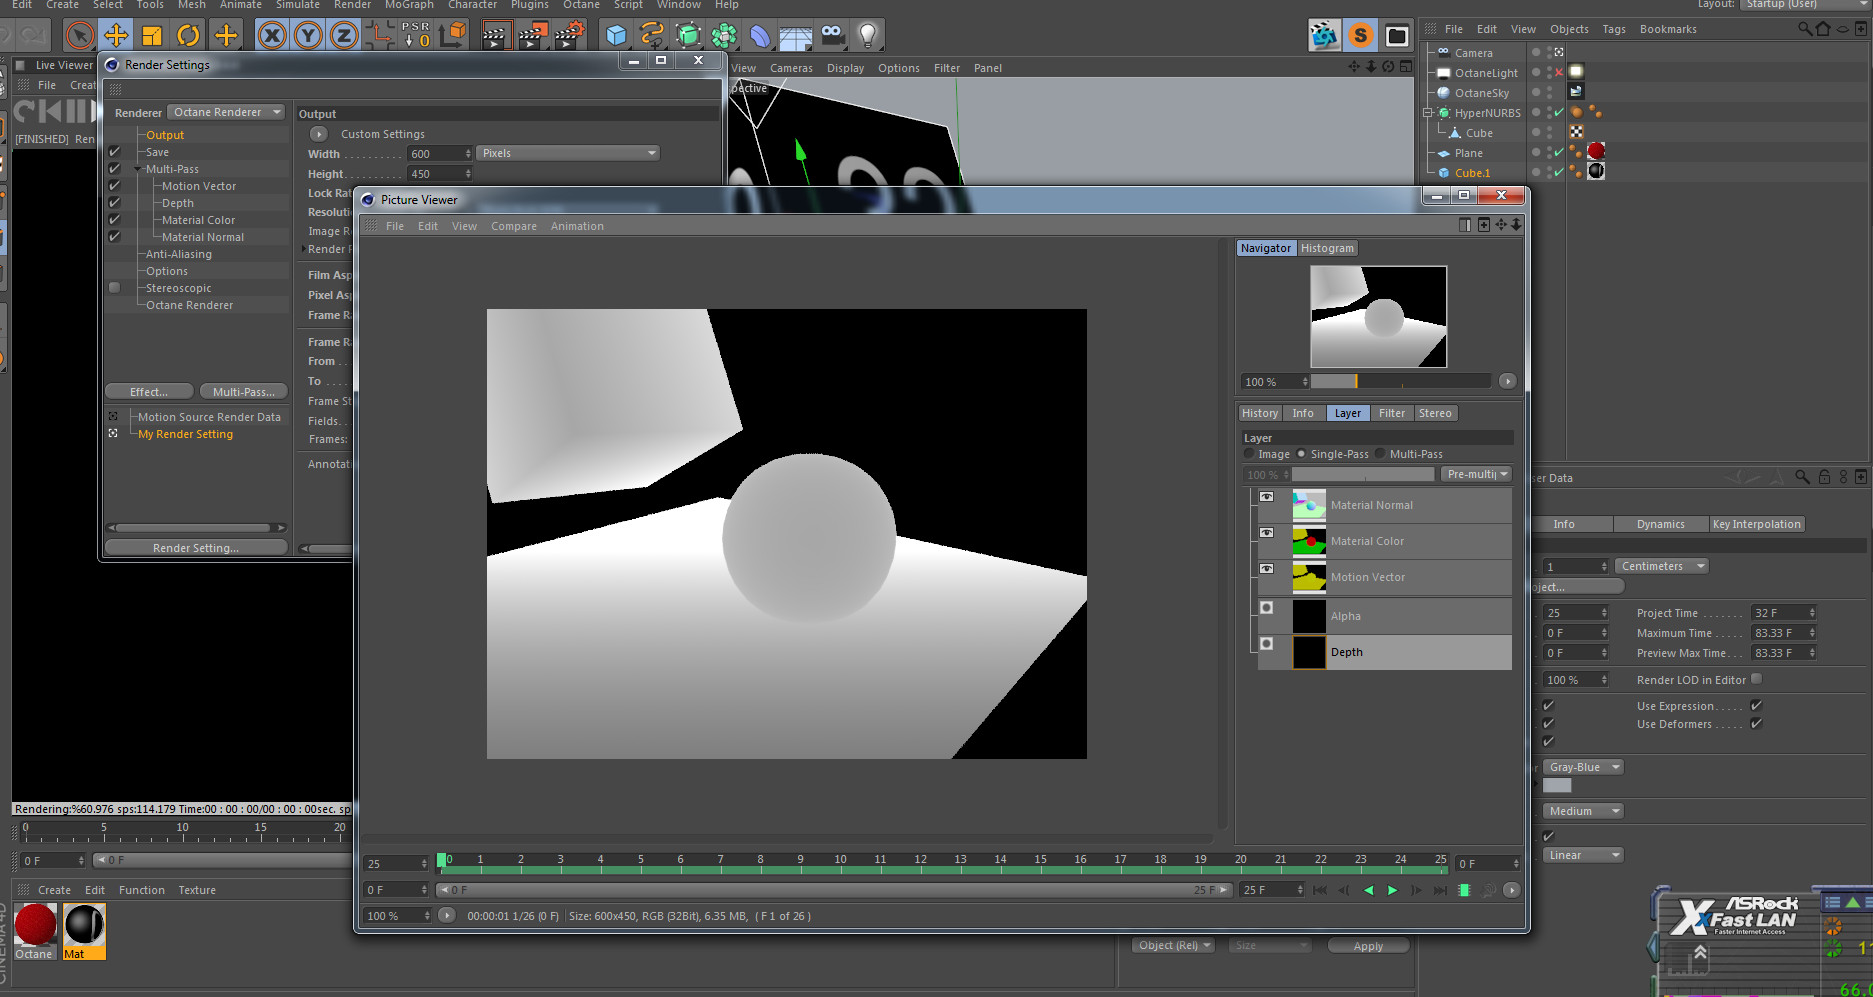
Task: Select the Multi-Pass radio button
Action: click(1381, 454)
